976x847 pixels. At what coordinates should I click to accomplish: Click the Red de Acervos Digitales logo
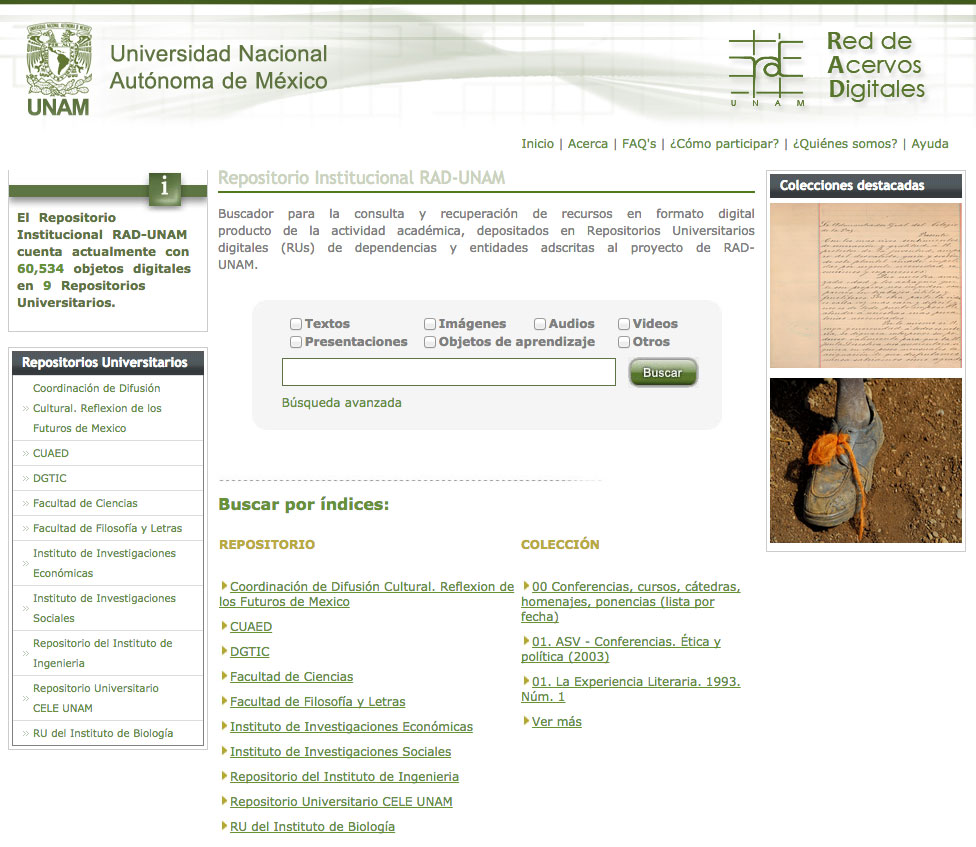pos(827,68)
